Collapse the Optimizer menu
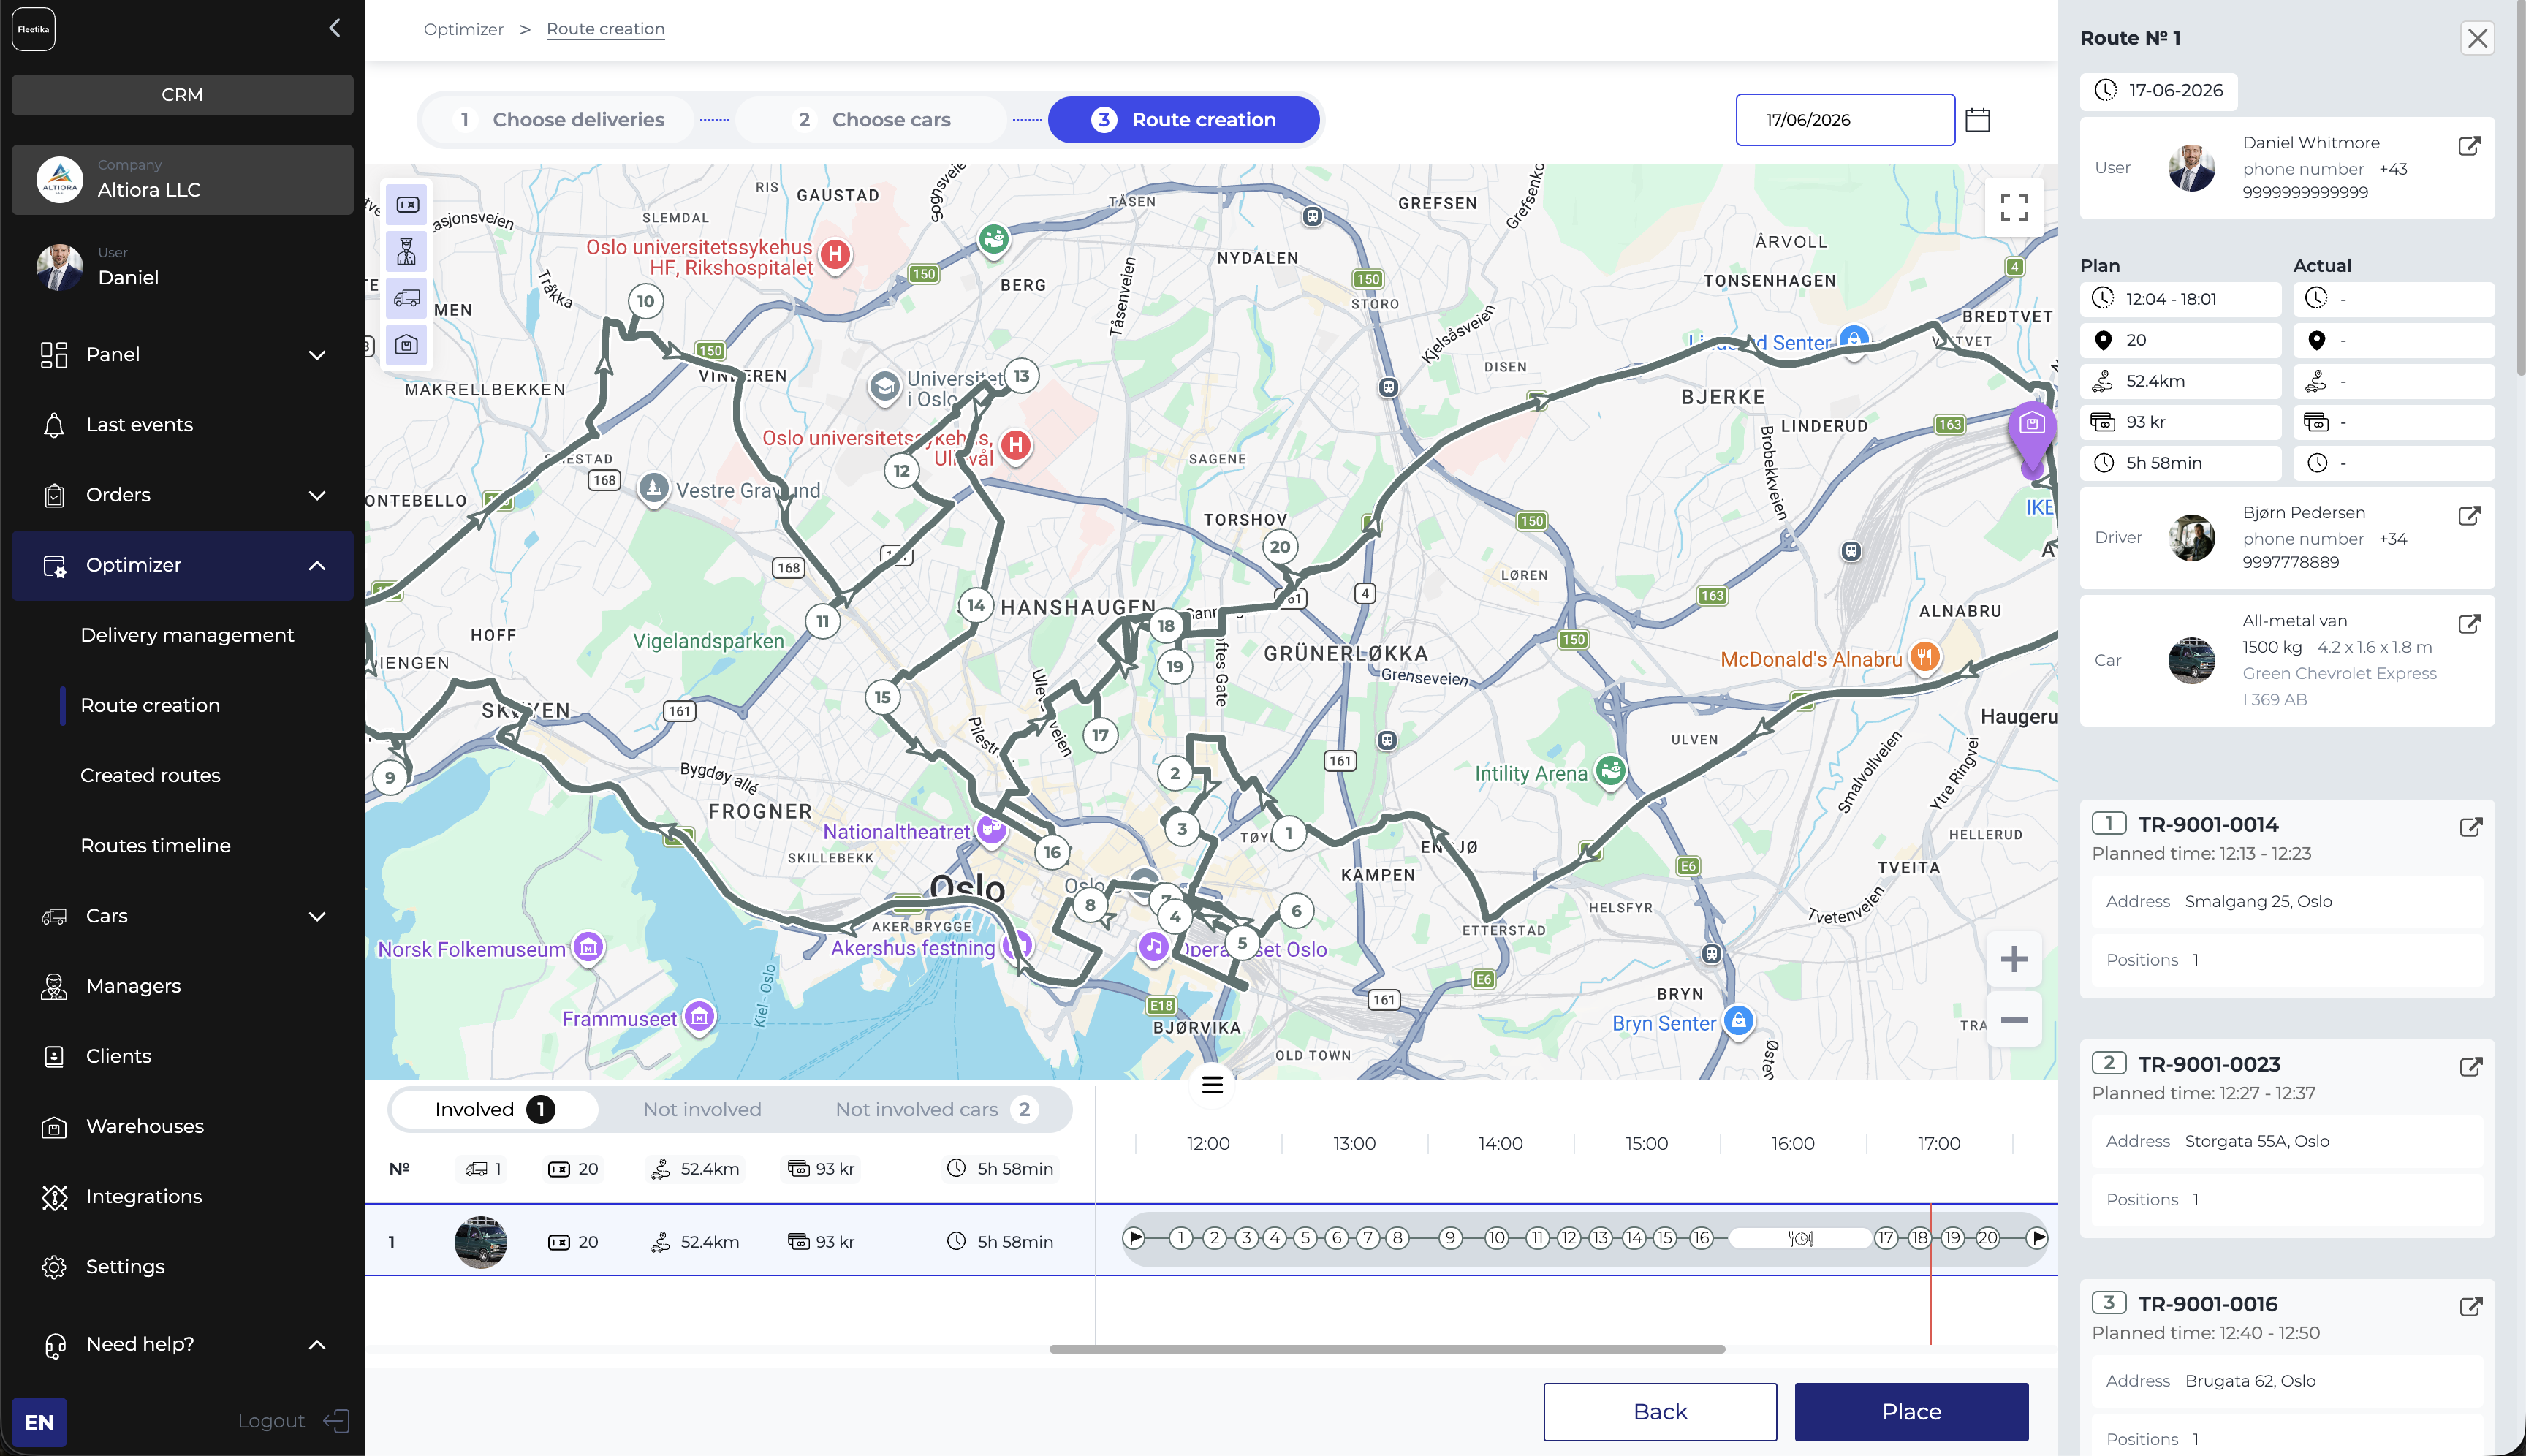 coord(182,565)
